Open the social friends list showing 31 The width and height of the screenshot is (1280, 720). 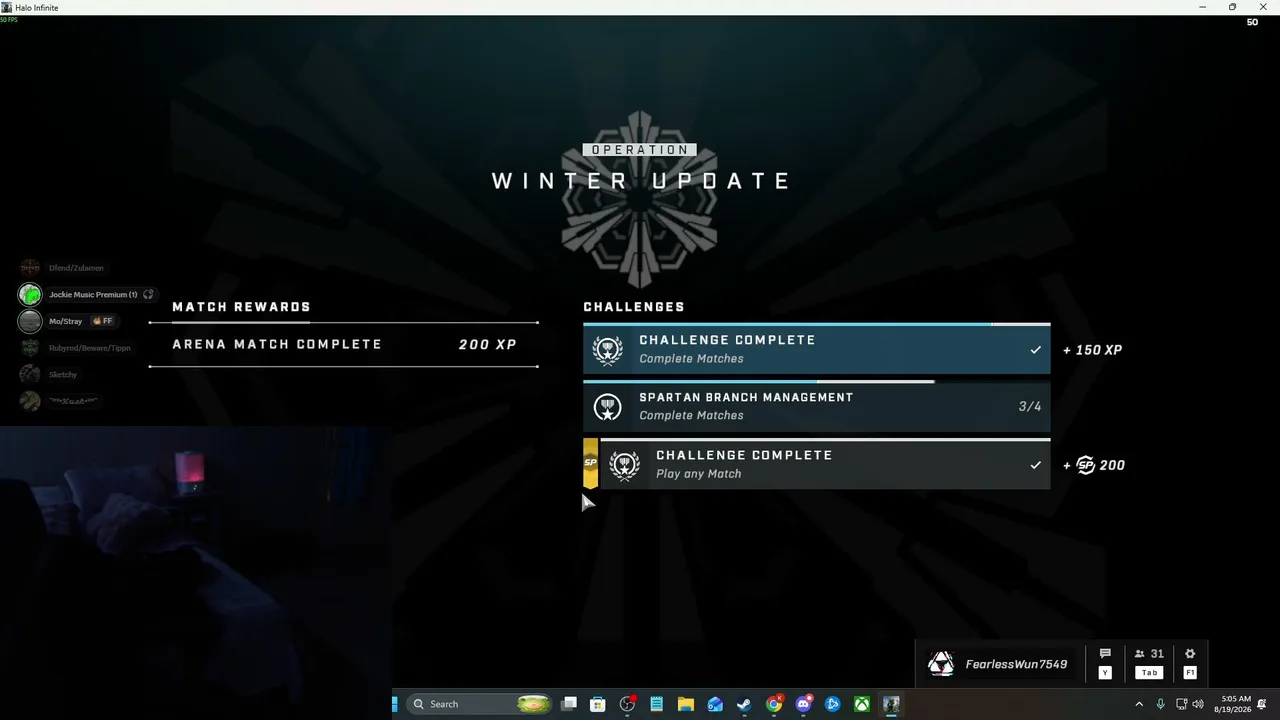tap(1149, 654)
